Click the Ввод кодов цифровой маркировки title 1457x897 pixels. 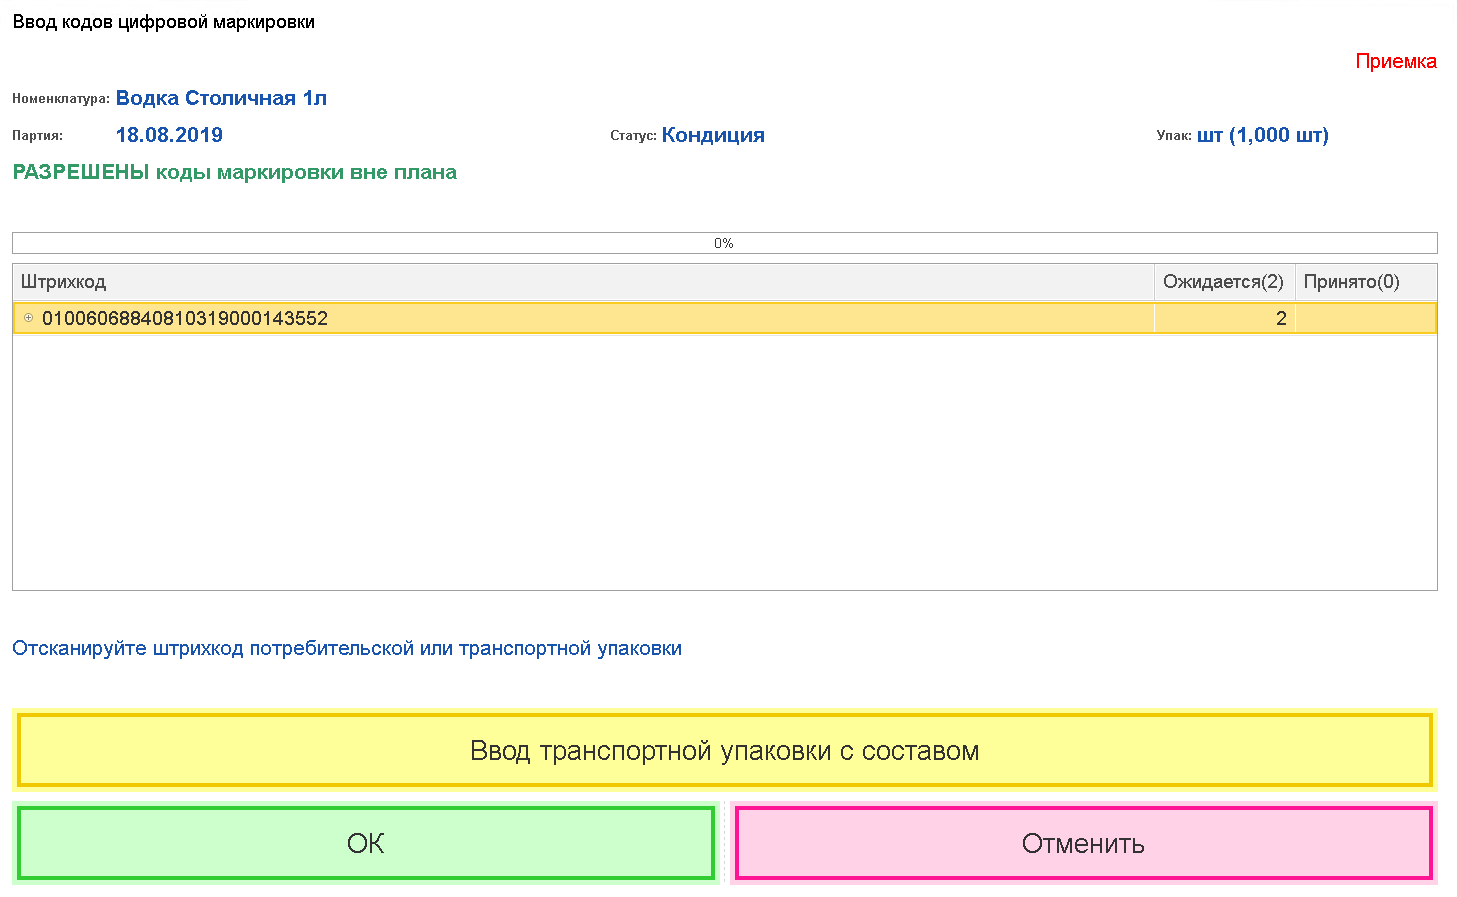[163, 22]
